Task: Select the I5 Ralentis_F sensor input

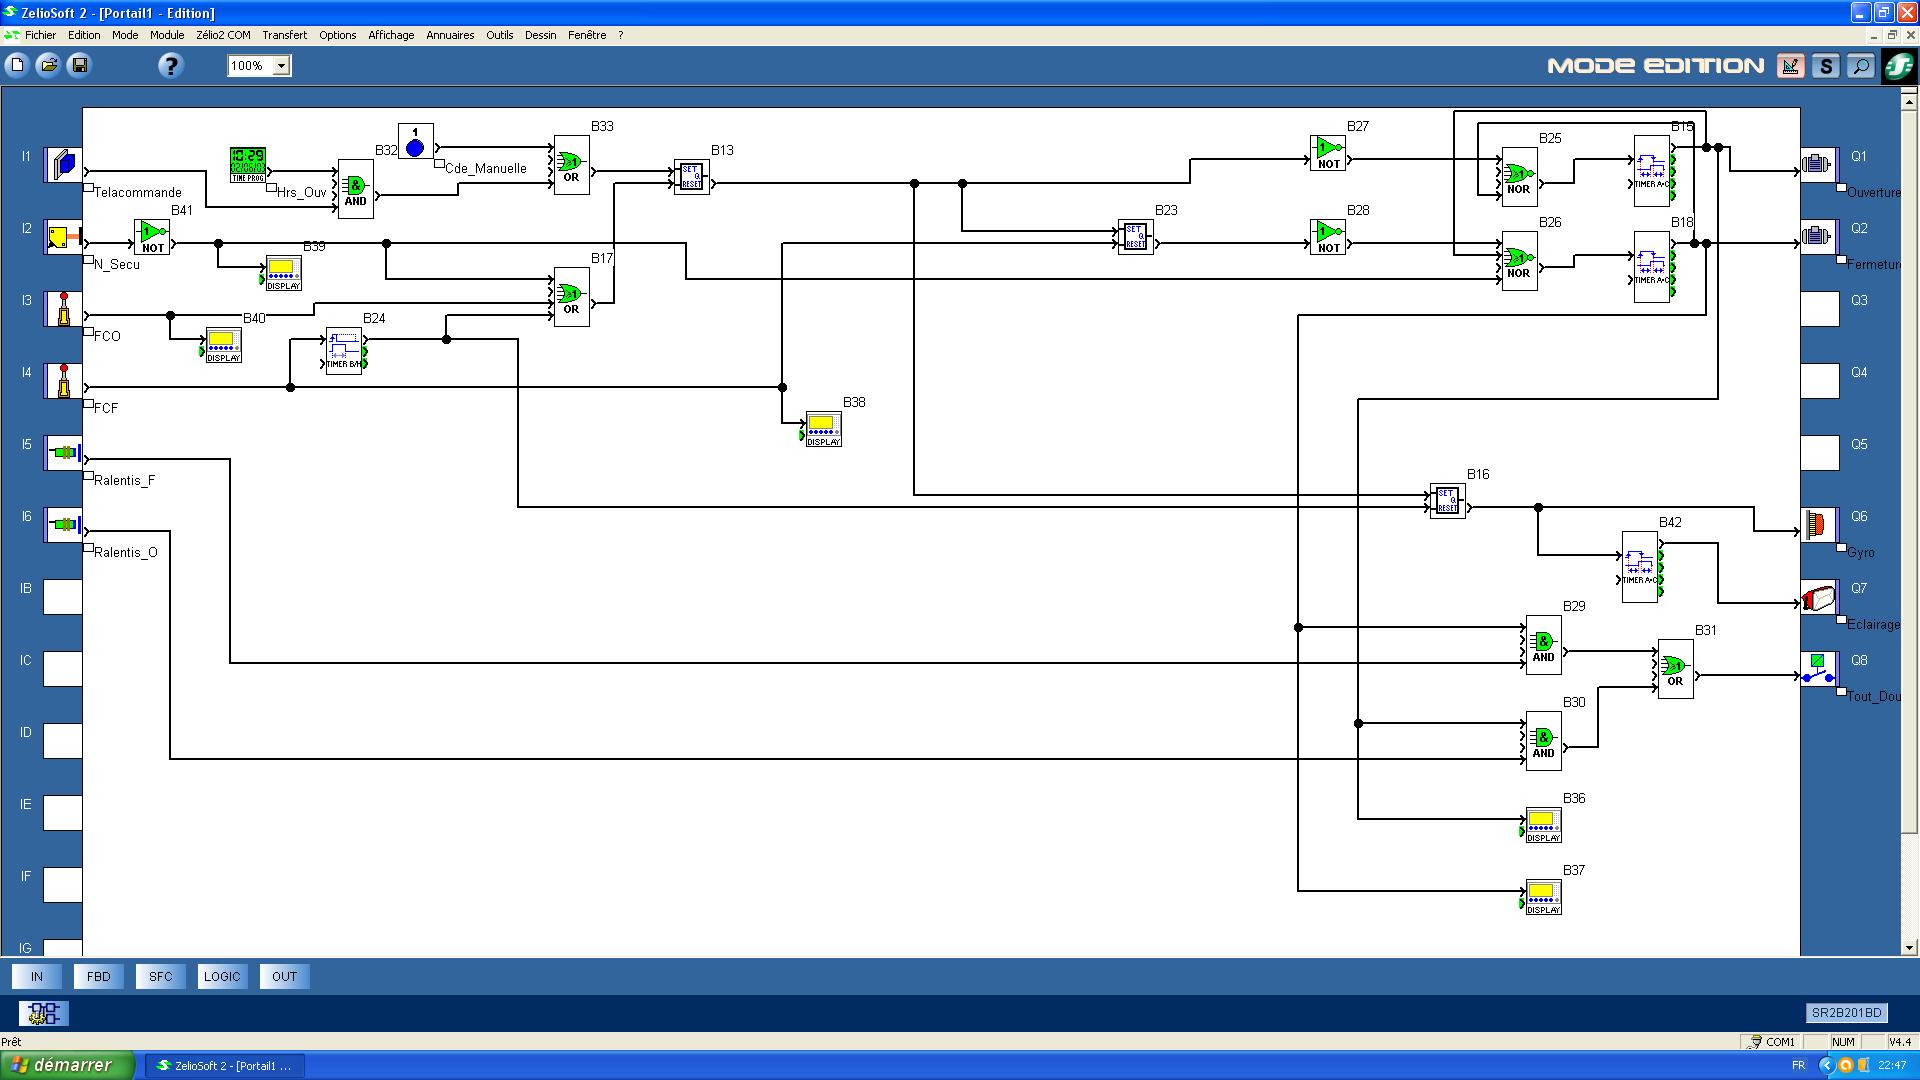Action: pyautogui.click(x=63, y=453)
